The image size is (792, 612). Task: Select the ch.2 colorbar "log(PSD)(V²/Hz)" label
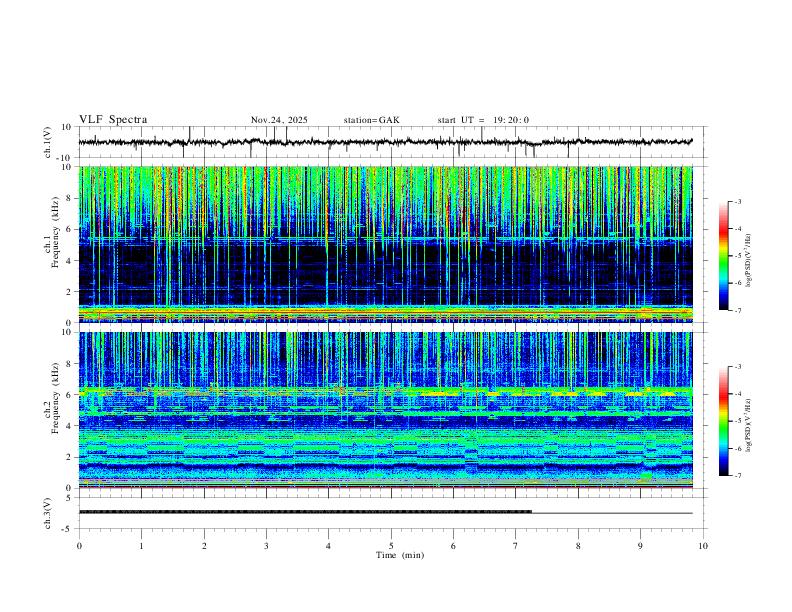[749, 425]
